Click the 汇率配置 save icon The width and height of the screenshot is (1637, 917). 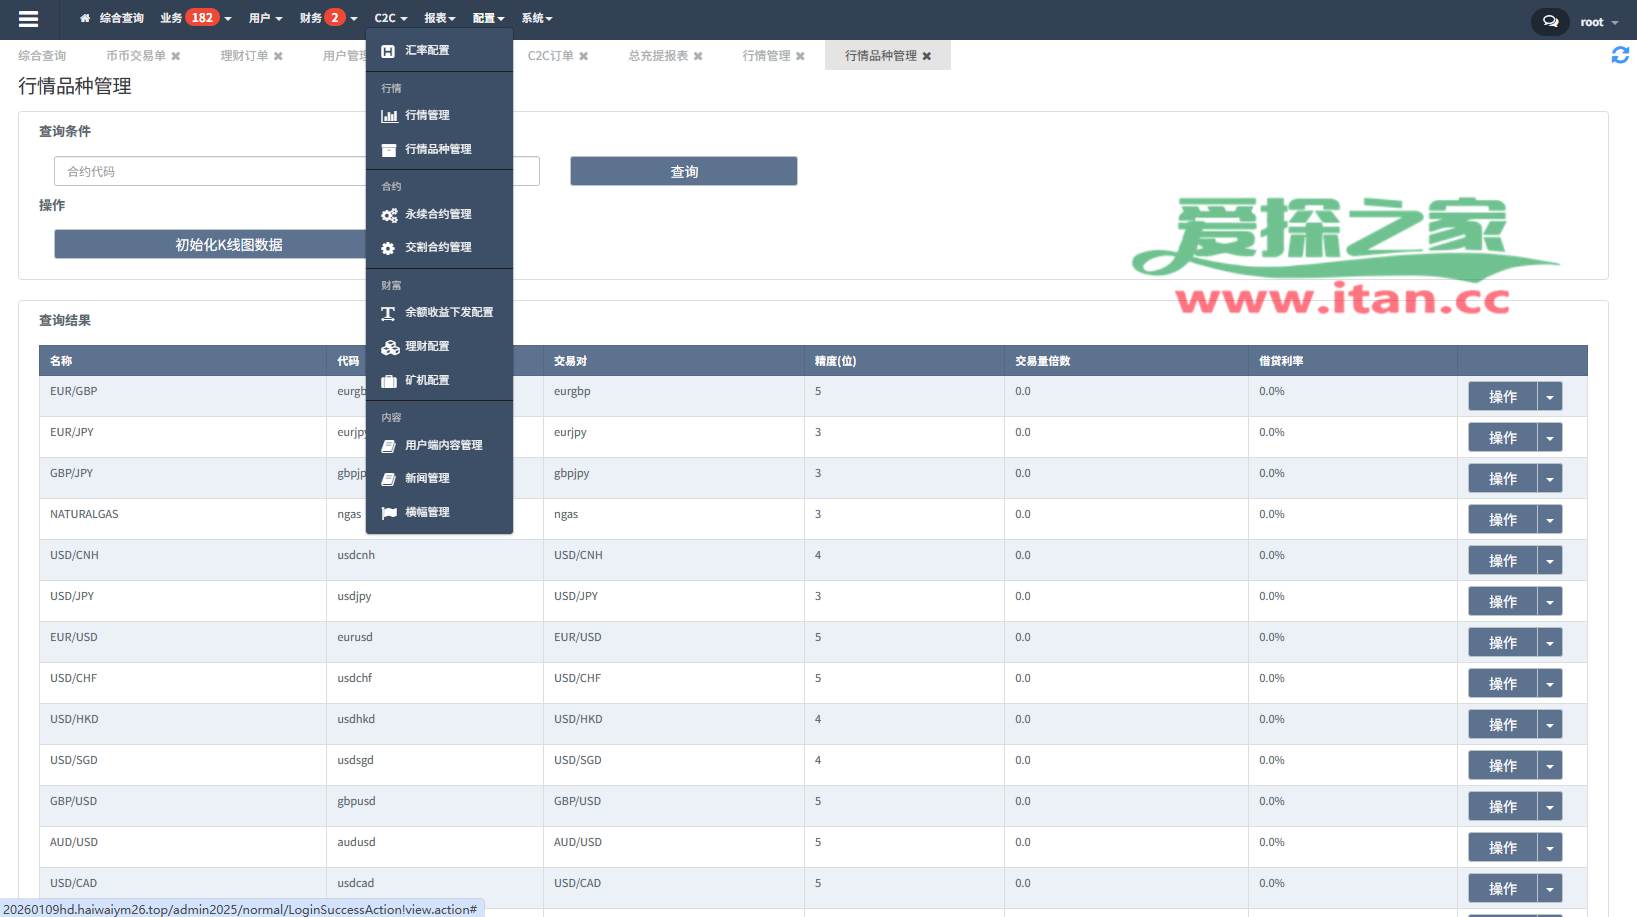[x=388, y=51]
